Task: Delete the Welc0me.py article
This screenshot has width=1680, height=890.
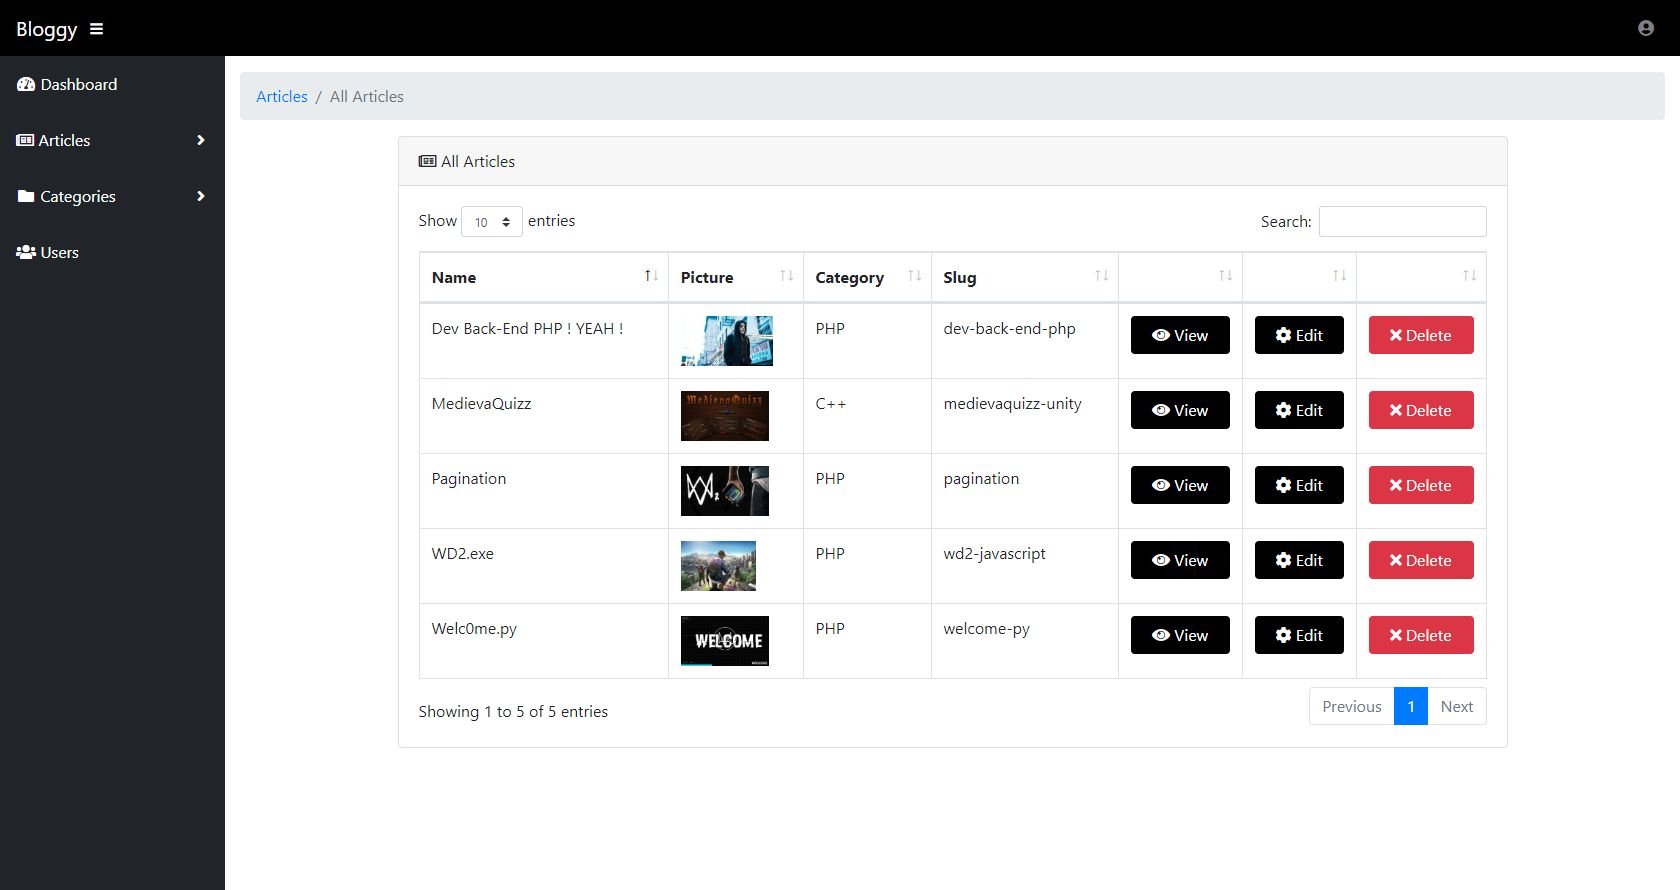Action: 1421,635
